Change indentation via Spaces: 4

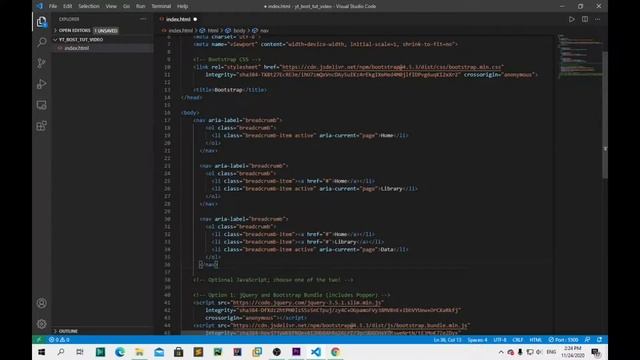tap(477, 340)
